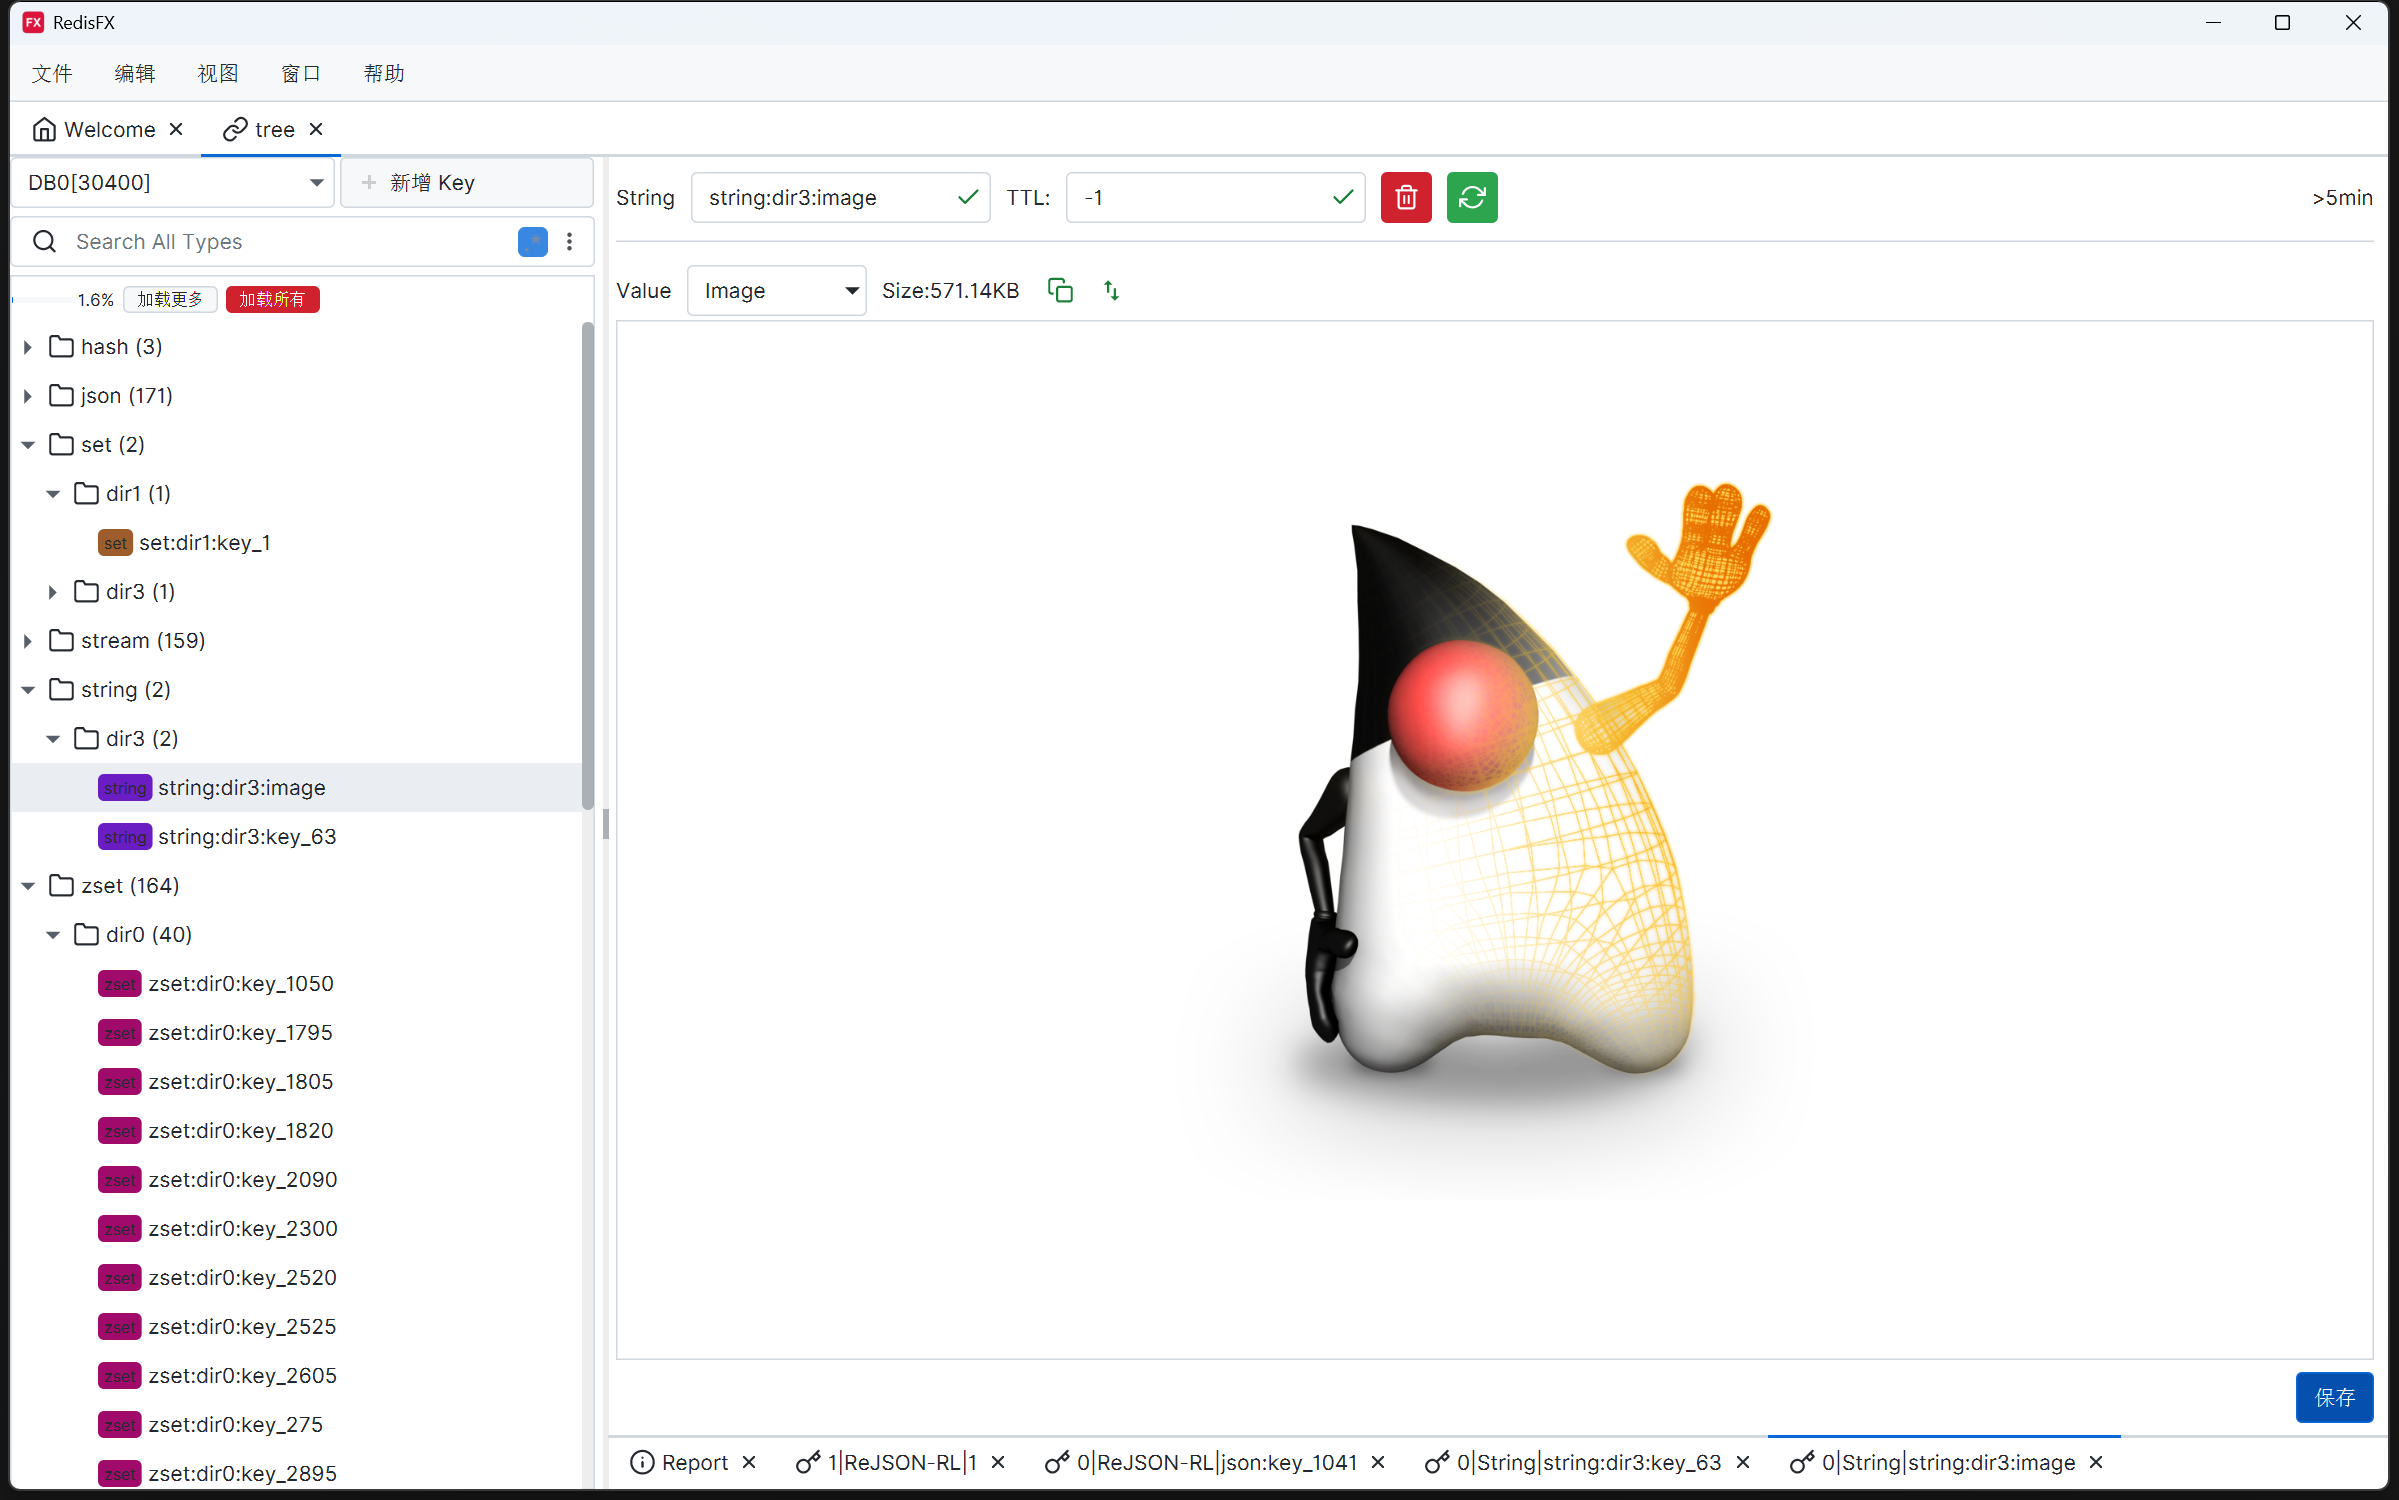Click the 保存 save button
Viewport: 2399px width, 1500px height.
tap(2333, 1397)
